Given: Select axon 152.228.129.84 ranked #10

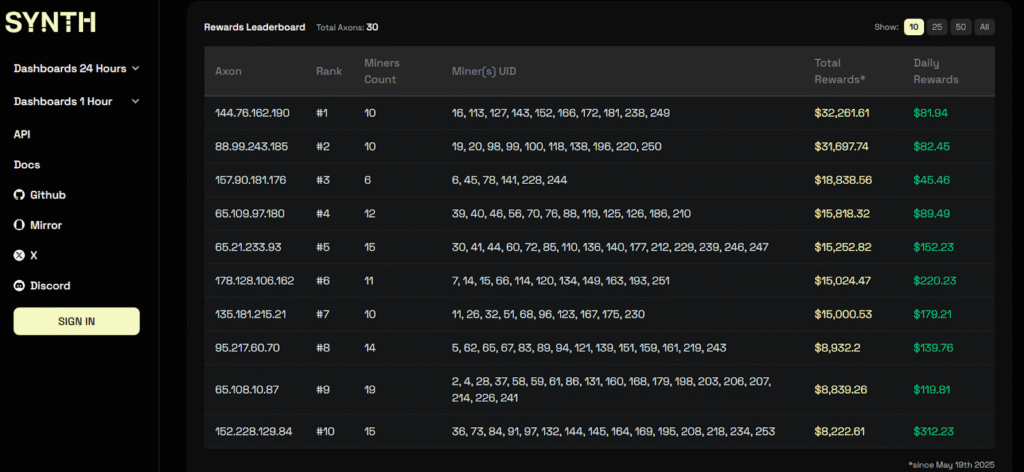Looking at the screenshot, I should [254, 431].
